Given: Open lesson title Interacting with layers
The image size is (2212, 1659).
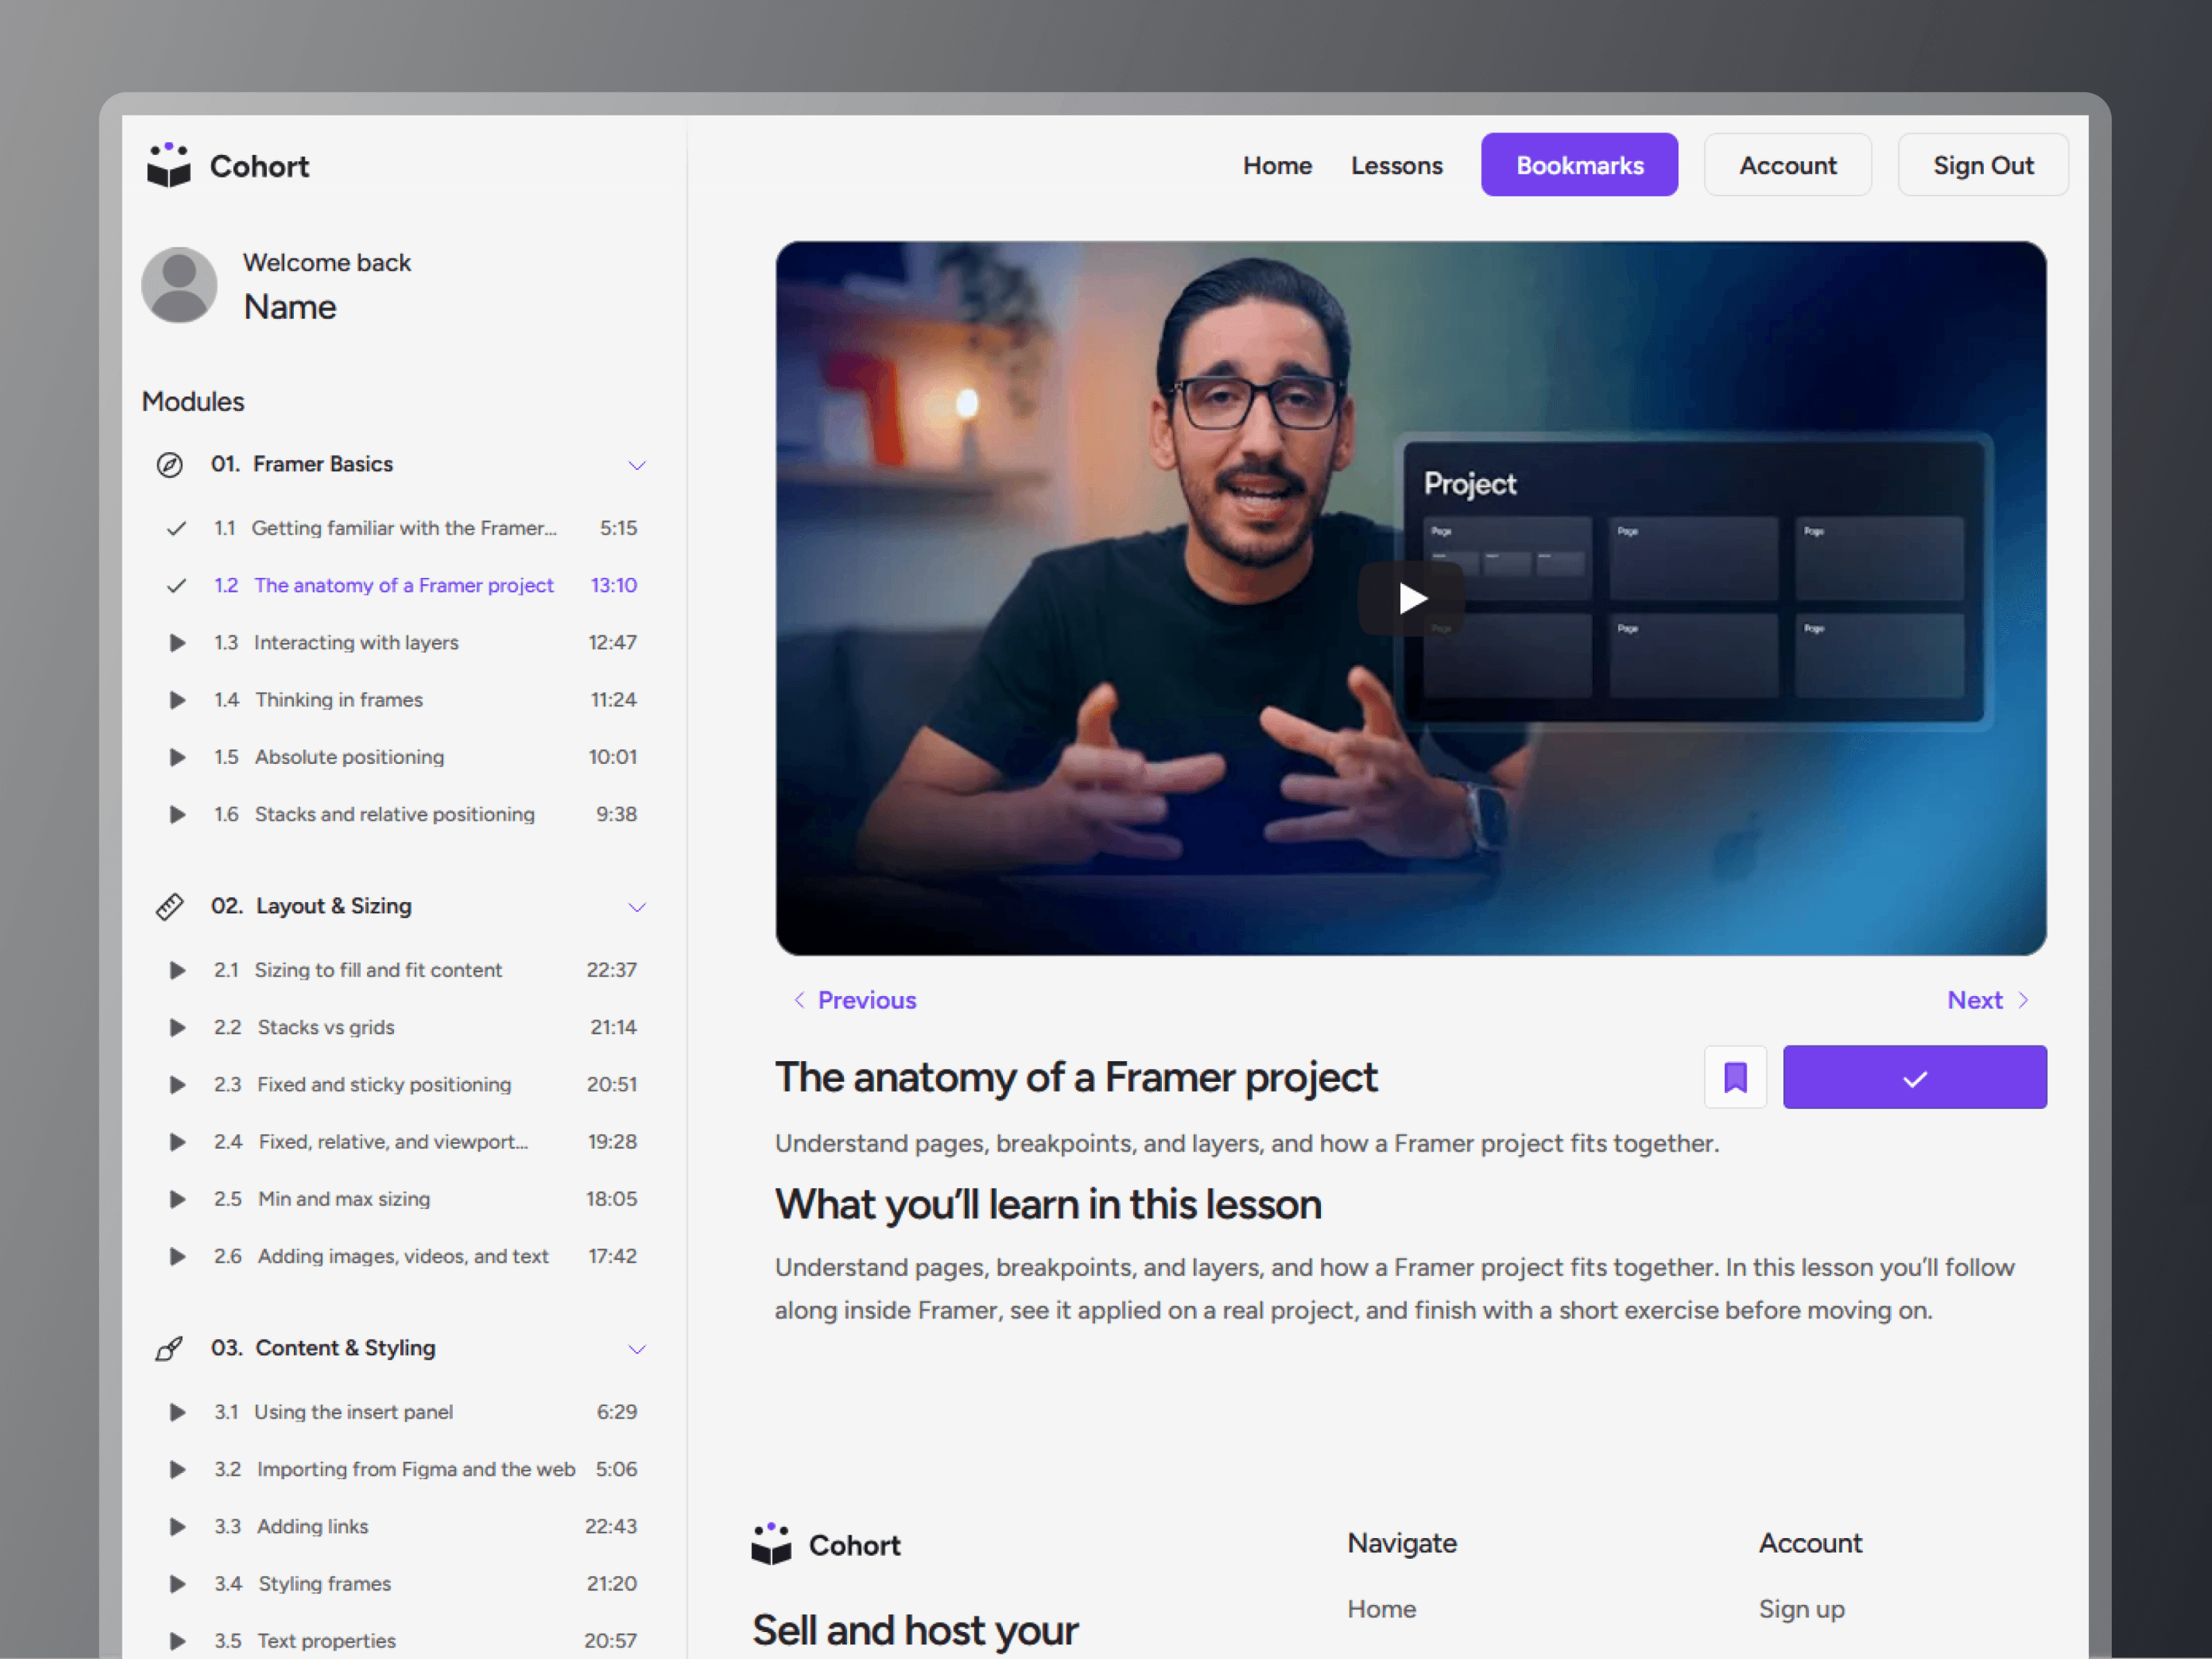Looking at the screenshot, I should point(356,643).
